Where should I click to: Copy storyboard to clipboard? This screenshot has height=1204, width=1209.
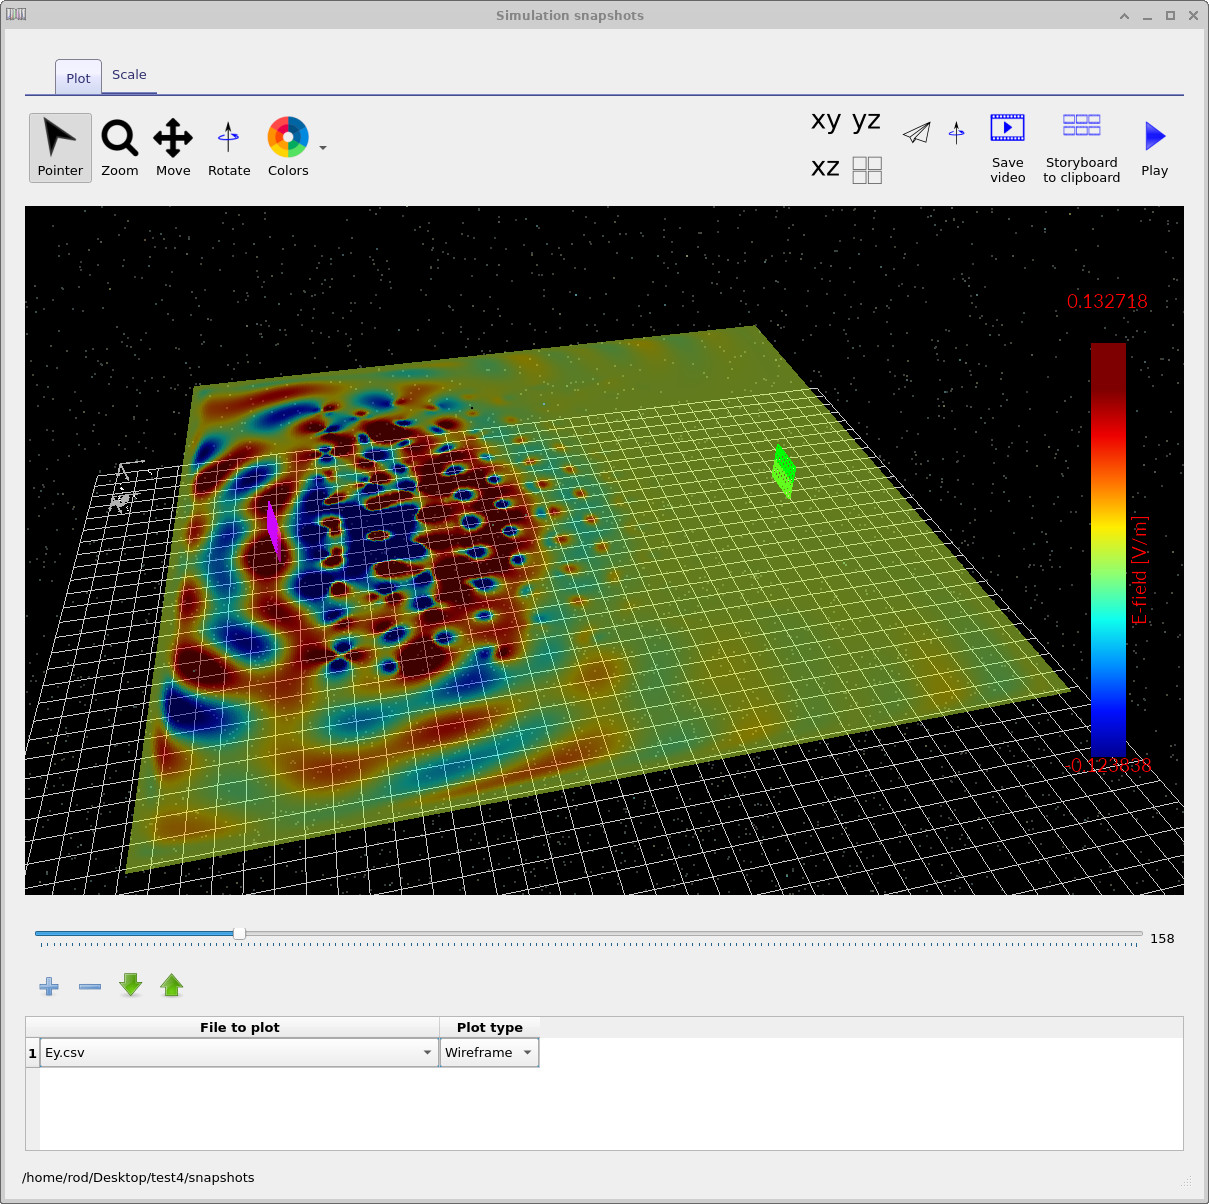pos(1081,147)
